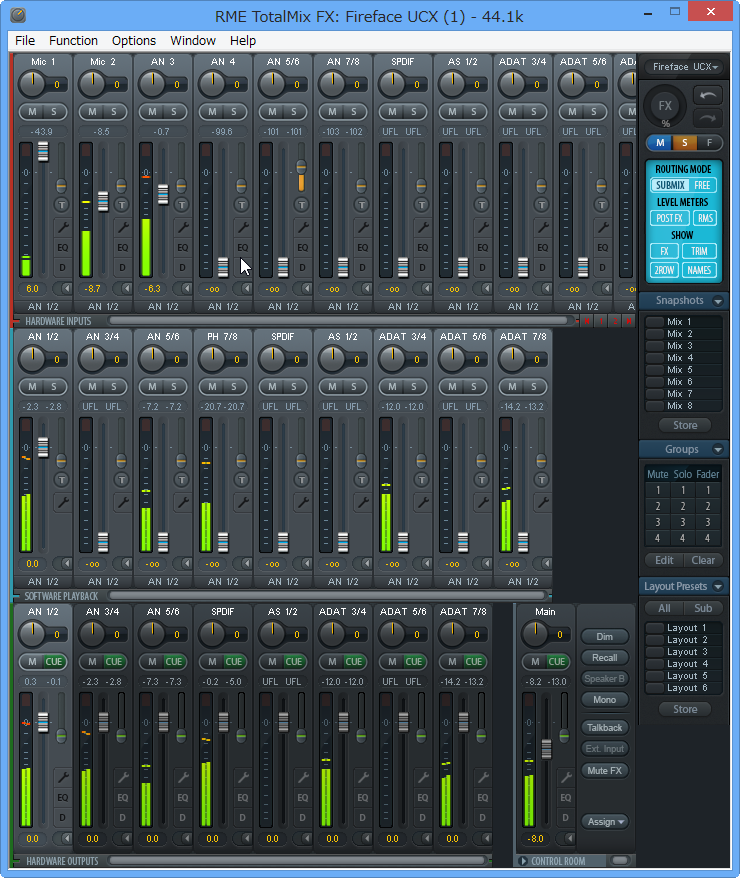Viewport: 740px width, 878px height.
Task: Click the Hardware Inputs horizontal scrollbar
Action: pyautogui.click(x=339, y=321)
